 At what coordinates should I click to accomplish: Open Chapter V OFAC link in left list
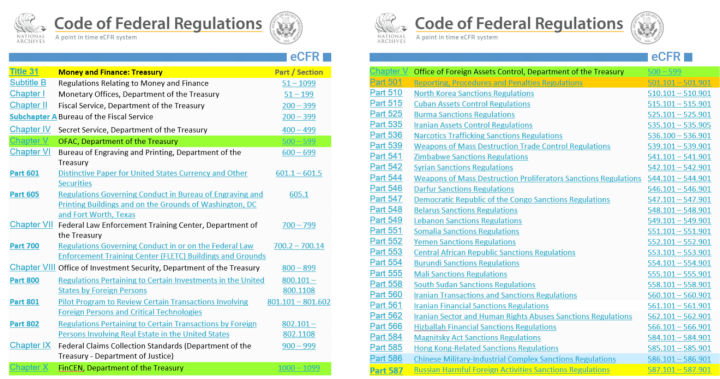(29, 141)
